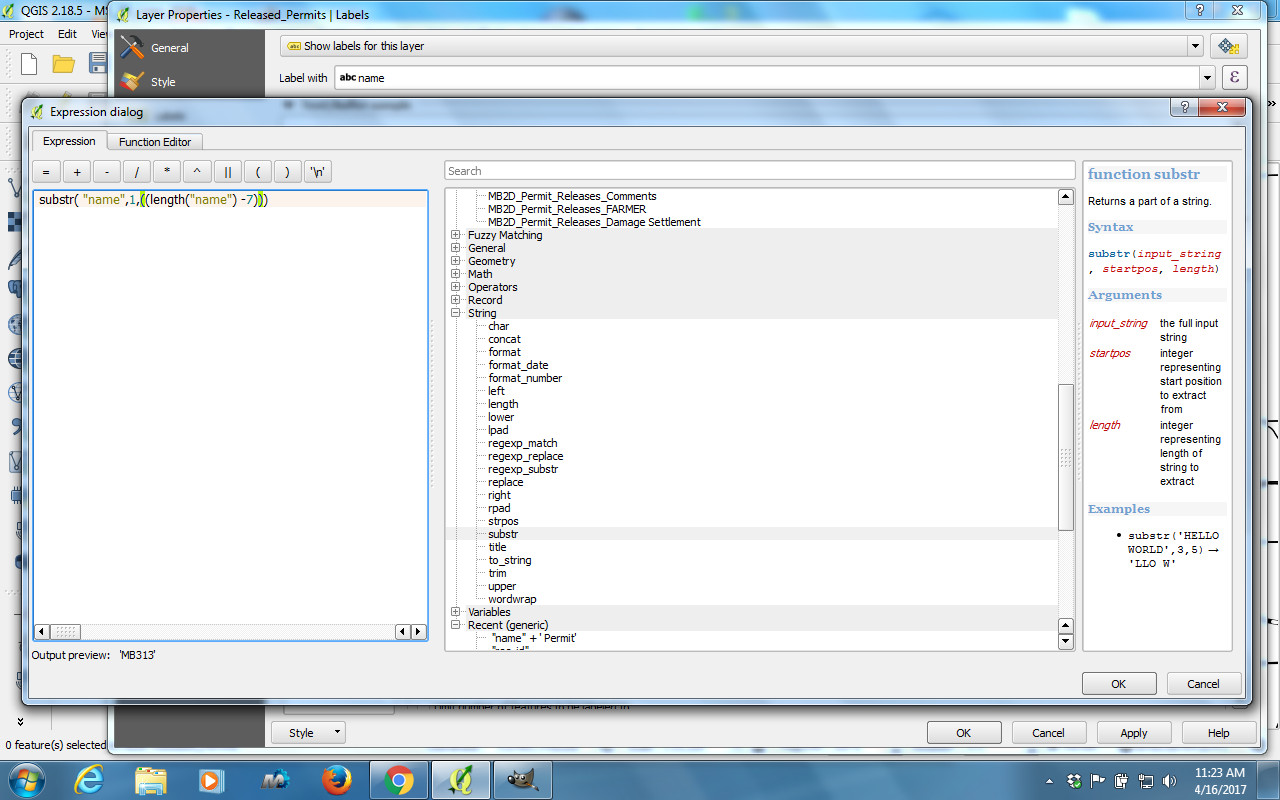The width and height of the screenshot is (1280, 800).
Task: Confirm the expression with OK
Action: [x=1118, y=683]
